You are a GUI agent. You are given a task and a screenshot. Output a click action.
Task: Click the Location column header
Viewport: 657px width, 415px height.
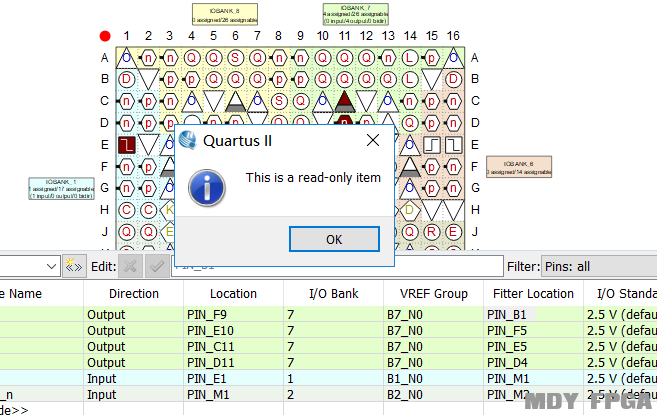[233, 294]
